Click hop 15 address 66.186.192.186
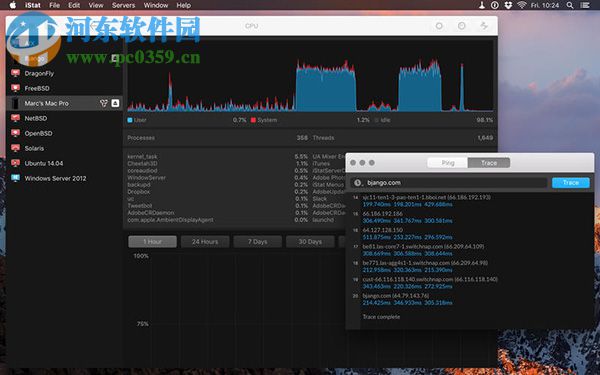This screenshot has height=375, width=600. [x=382, y=214]
